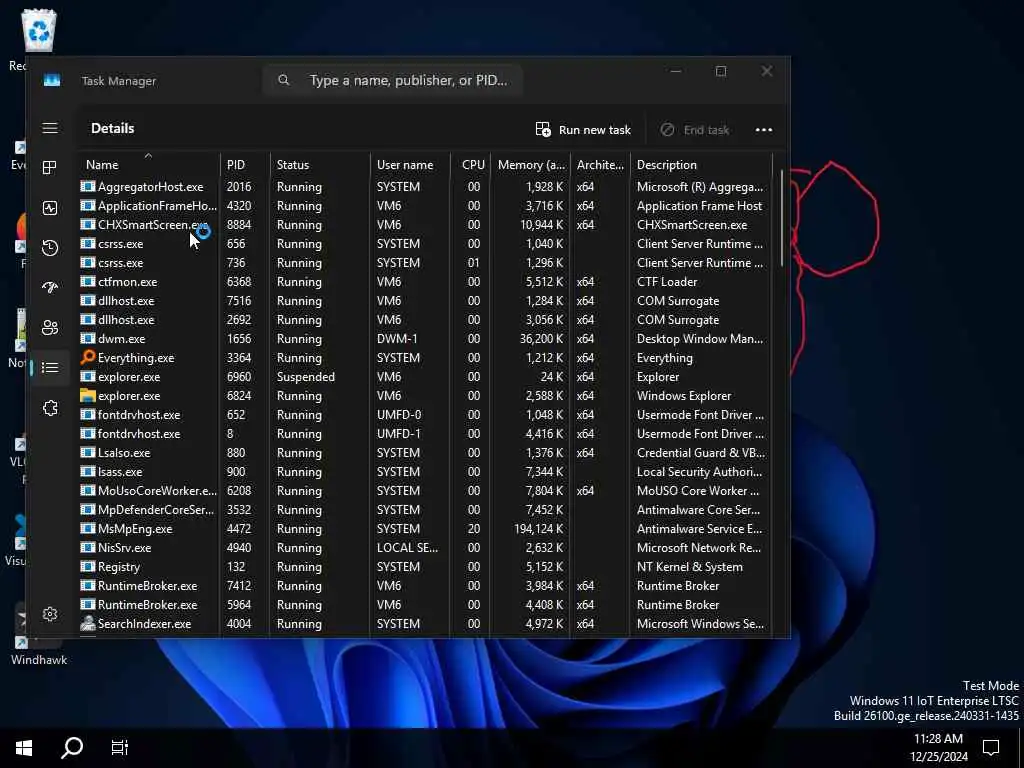
Task: Open Task Manager settings gear
Action: [x=50, y=614]
